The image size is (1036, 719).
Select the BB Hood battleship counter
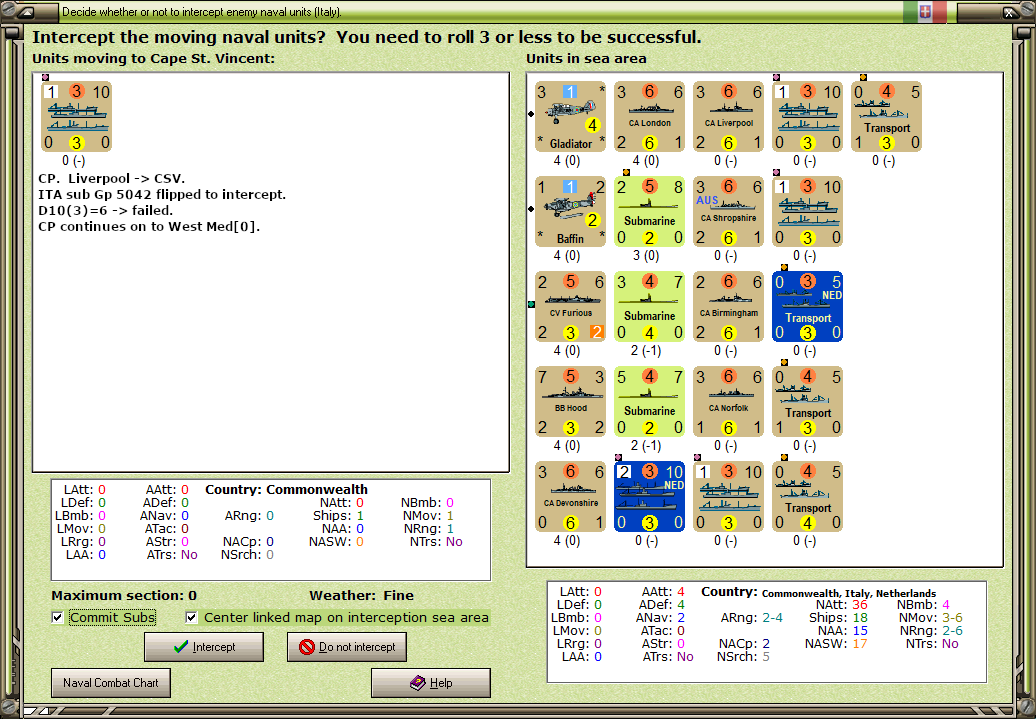coord(570,402)
